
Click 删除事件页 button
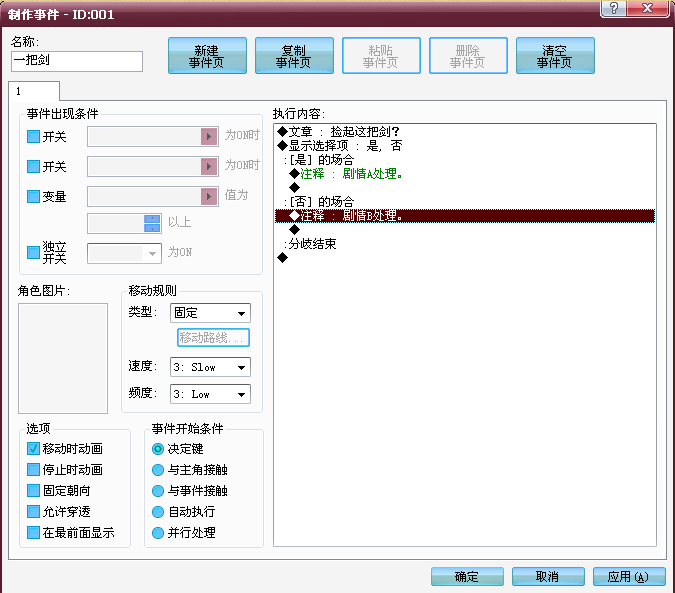coord(468,56)
